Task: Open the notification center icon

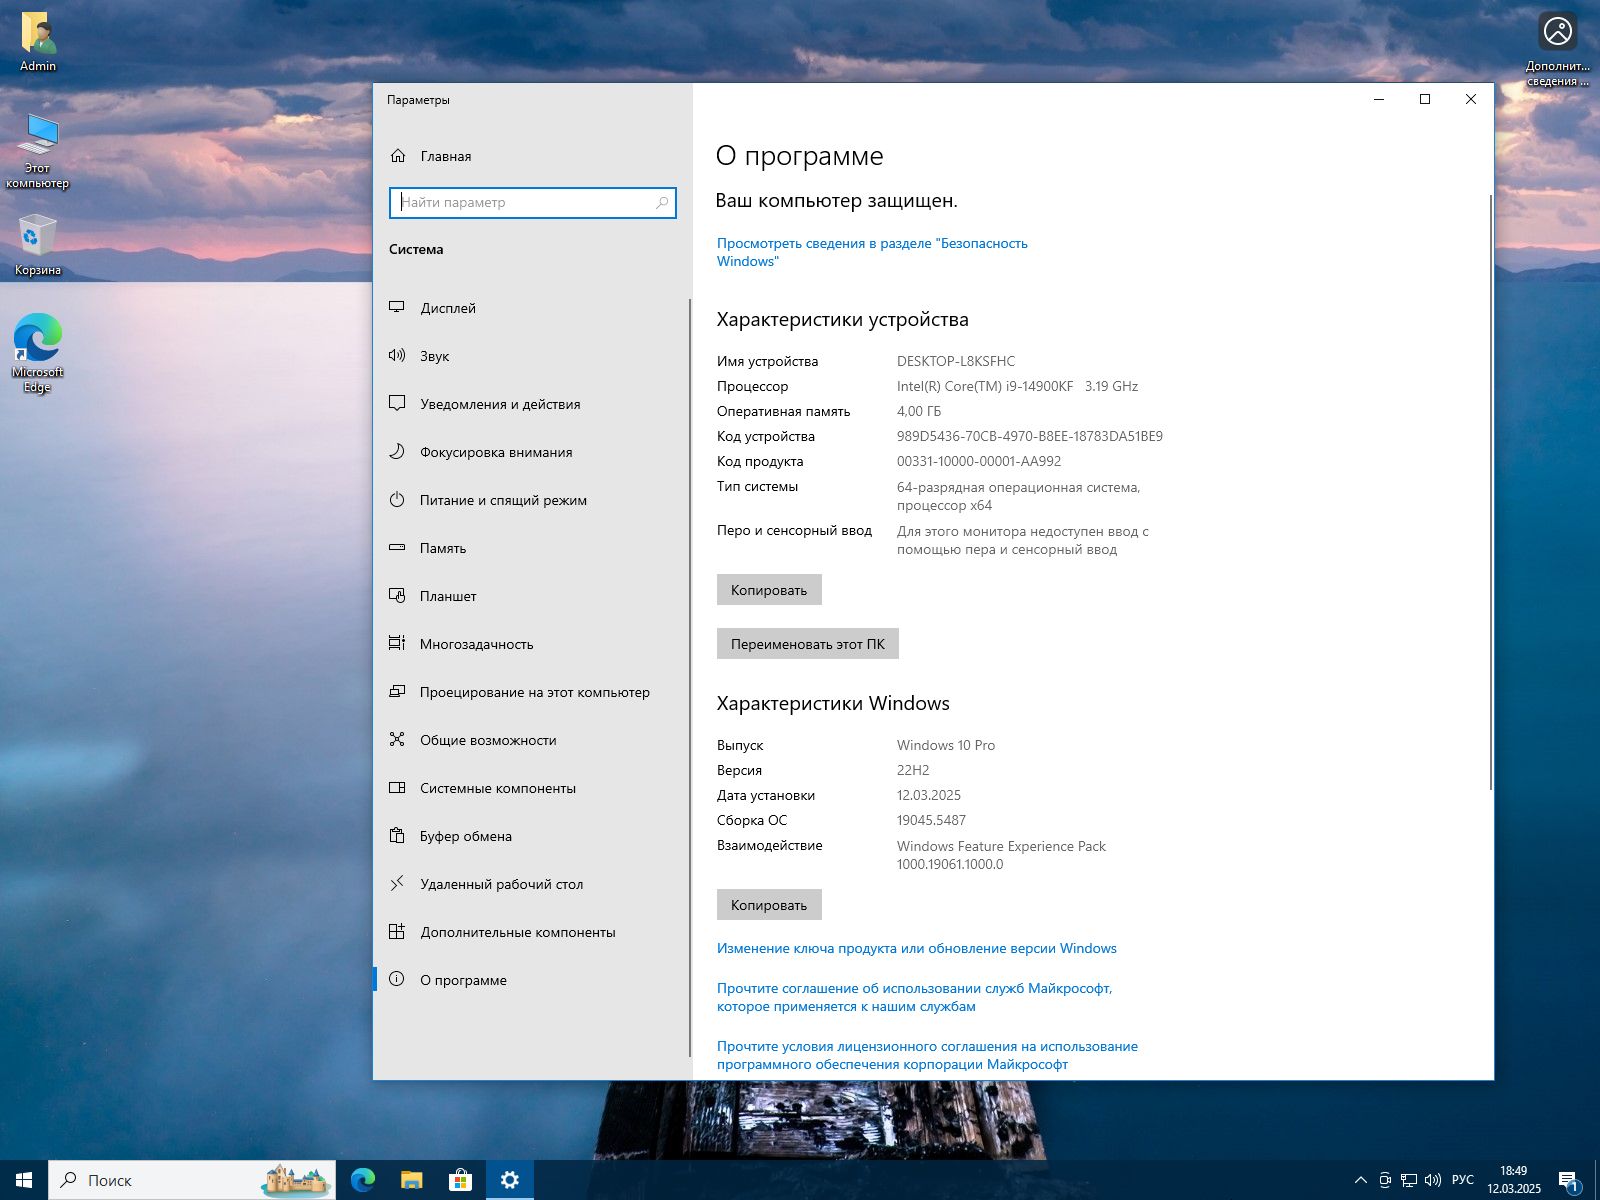Action: click(x=1568, y=1181)
